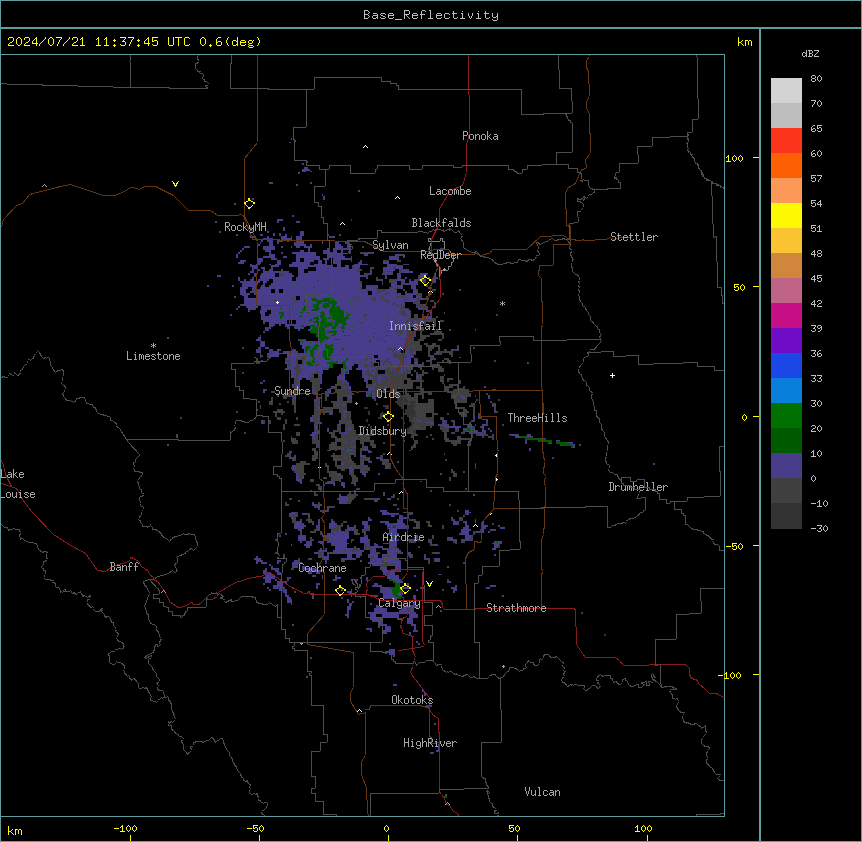Screen dimensions: 862x842
Task: Click the Cochrane town label
Action: point(322,568)
